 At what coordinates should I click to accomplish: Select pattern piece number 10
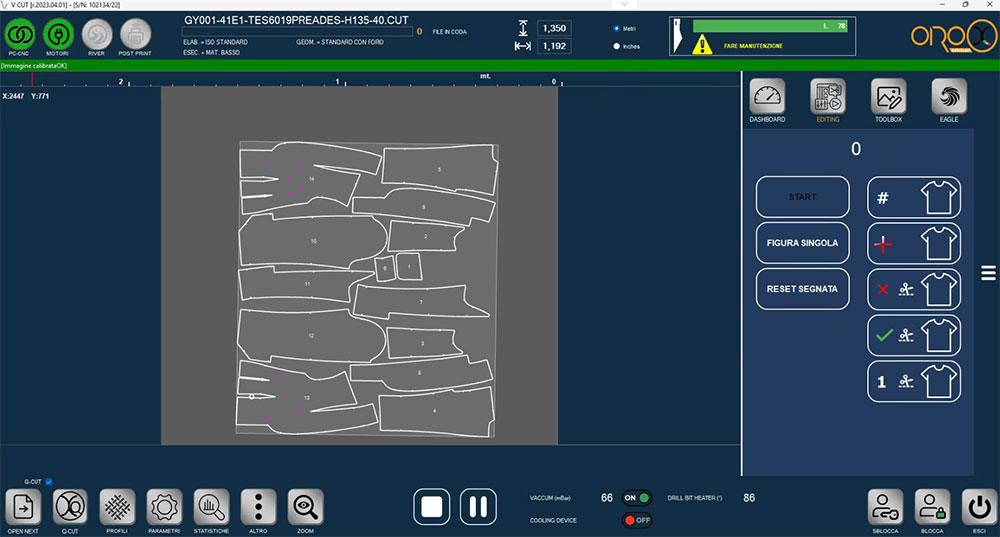(x=313, y=242)
